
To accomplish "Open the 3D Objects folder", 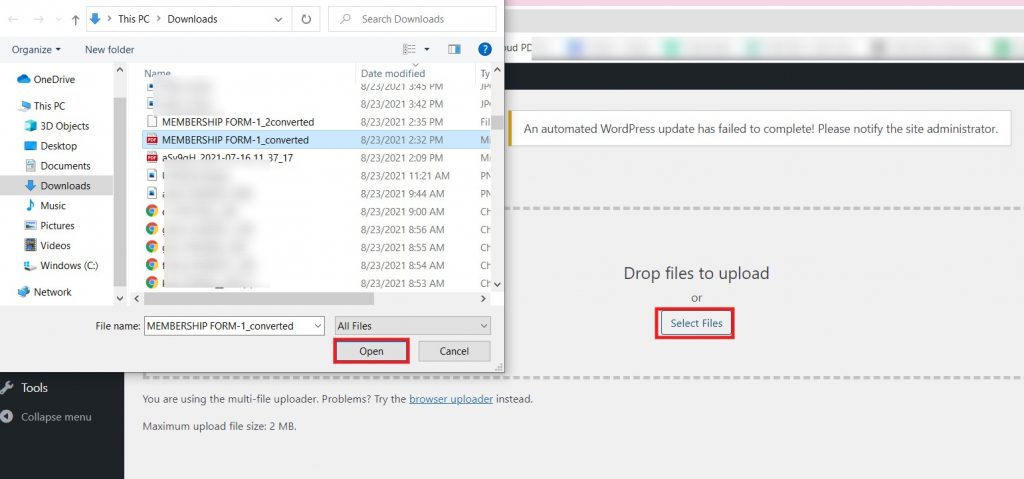I will coord(65,126).
